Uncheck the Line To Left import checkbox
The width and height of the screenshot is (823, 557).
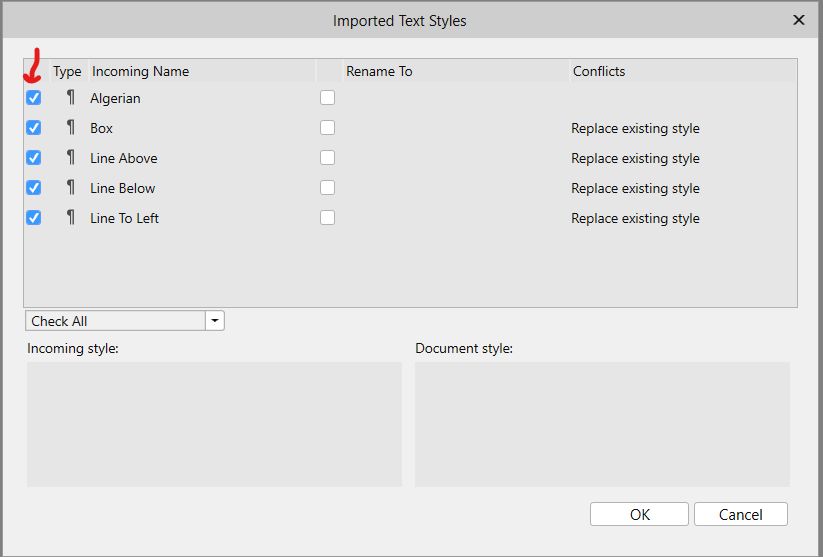(x=34, y=217)
